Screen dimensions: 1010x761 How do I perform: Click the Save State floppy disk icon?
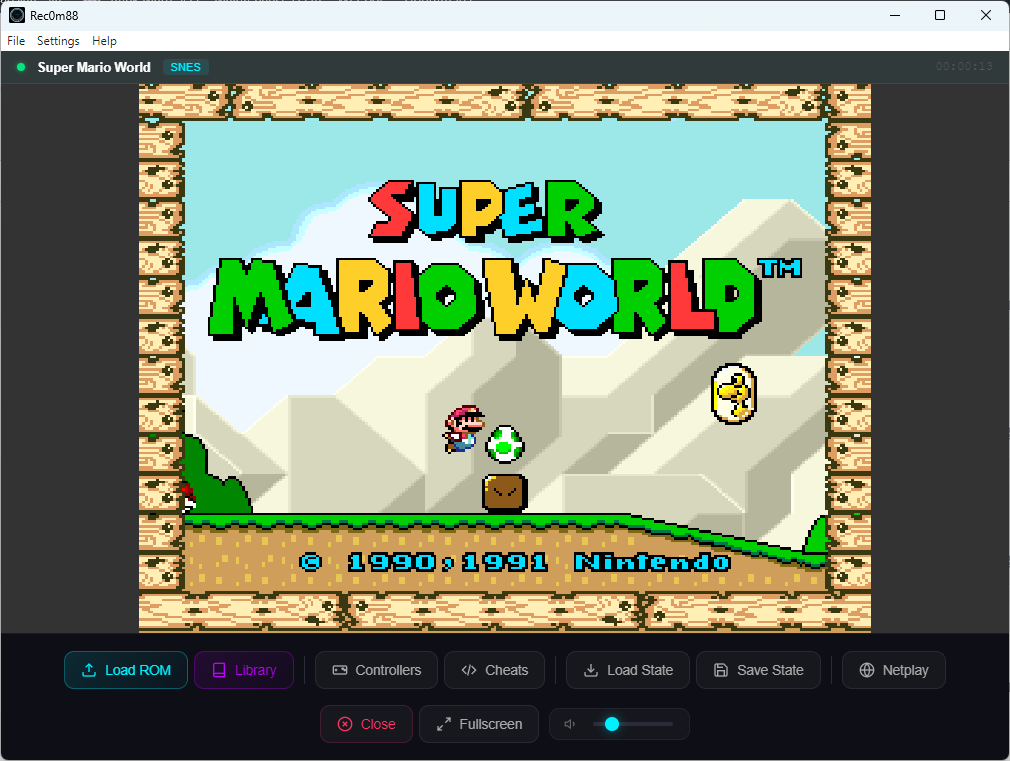tap(721, 670)
